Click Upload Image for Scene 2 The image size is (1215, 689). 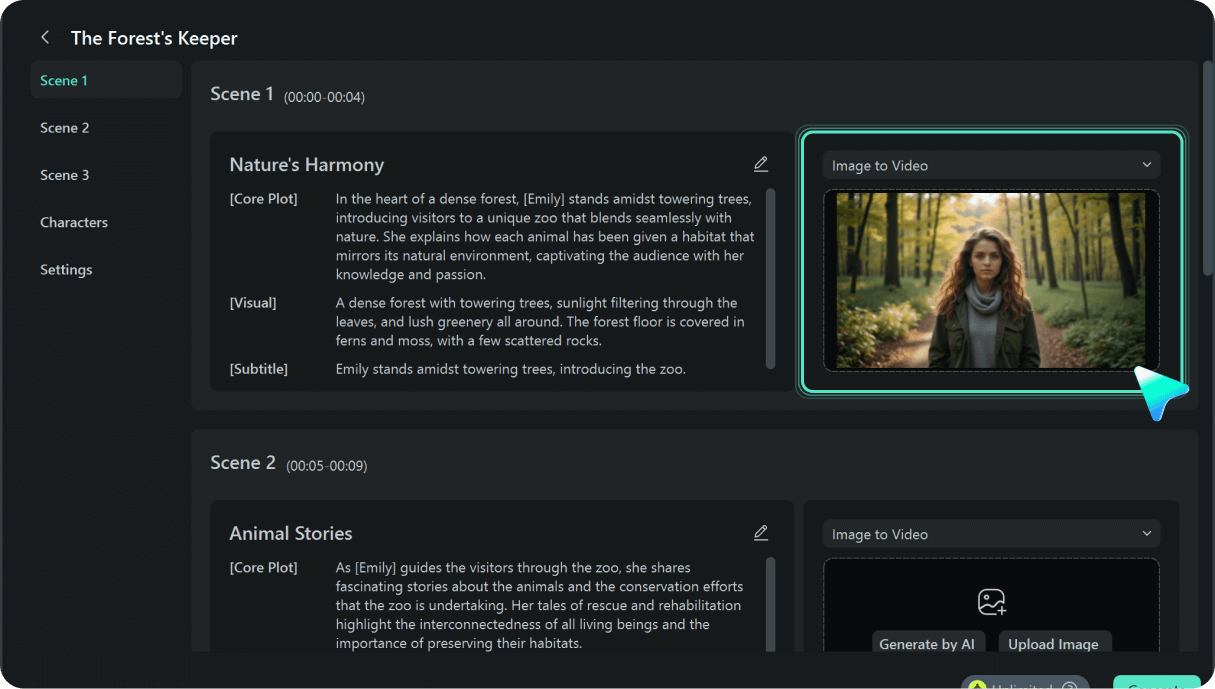(x=1053, y=644)
